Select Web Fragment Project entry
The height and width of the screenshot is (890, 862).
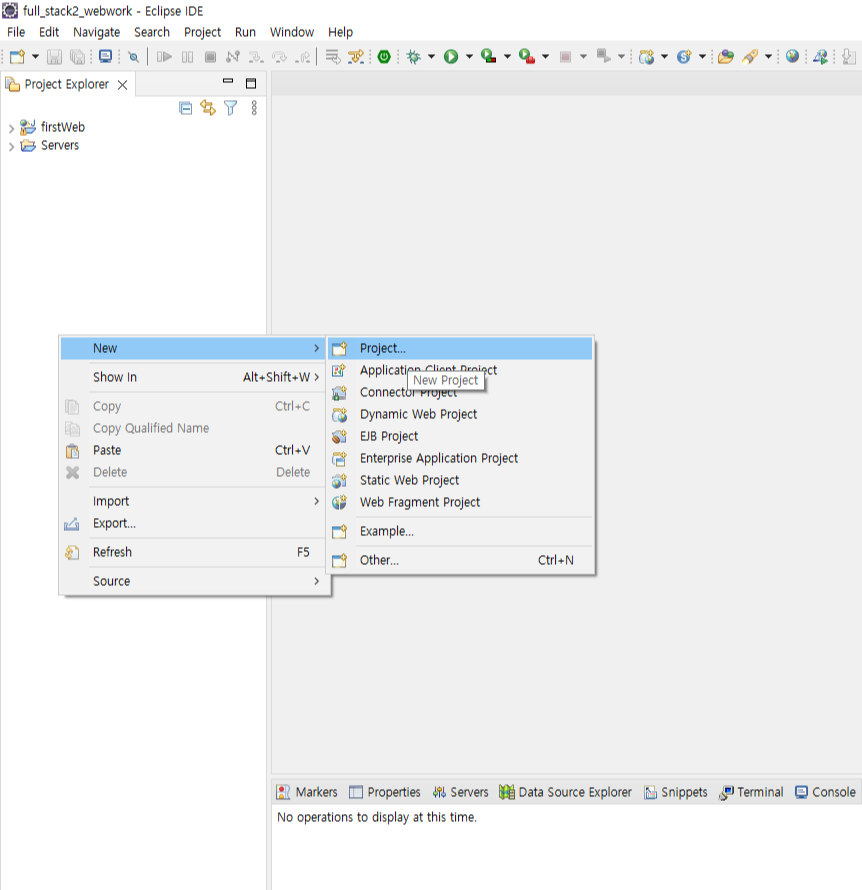(460, 502)
